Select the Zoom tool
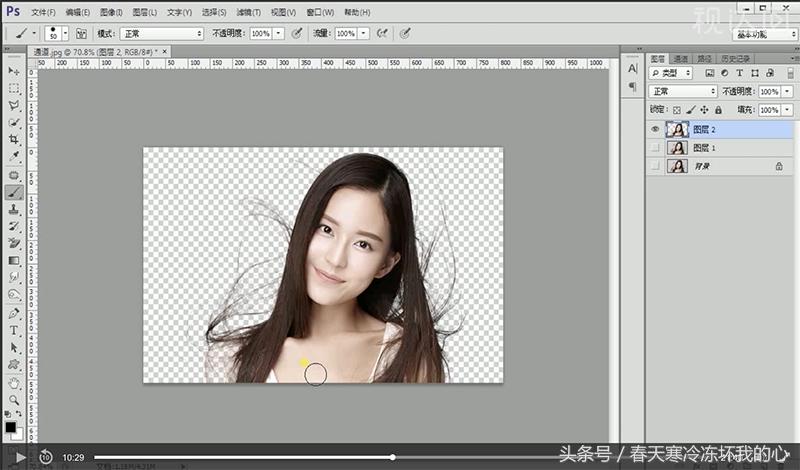 pyautogui.click(x=14, y=399)
